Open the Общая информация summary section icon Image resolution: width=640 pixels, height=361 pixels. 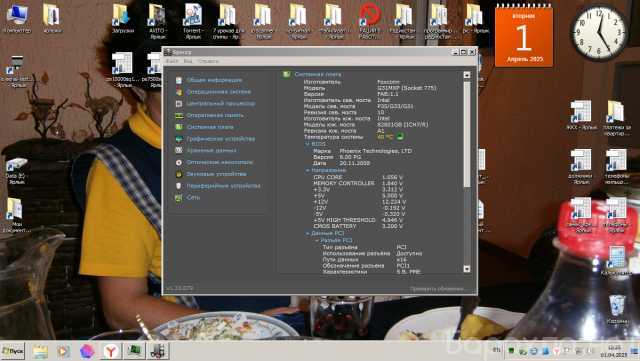tap(179, 80)
